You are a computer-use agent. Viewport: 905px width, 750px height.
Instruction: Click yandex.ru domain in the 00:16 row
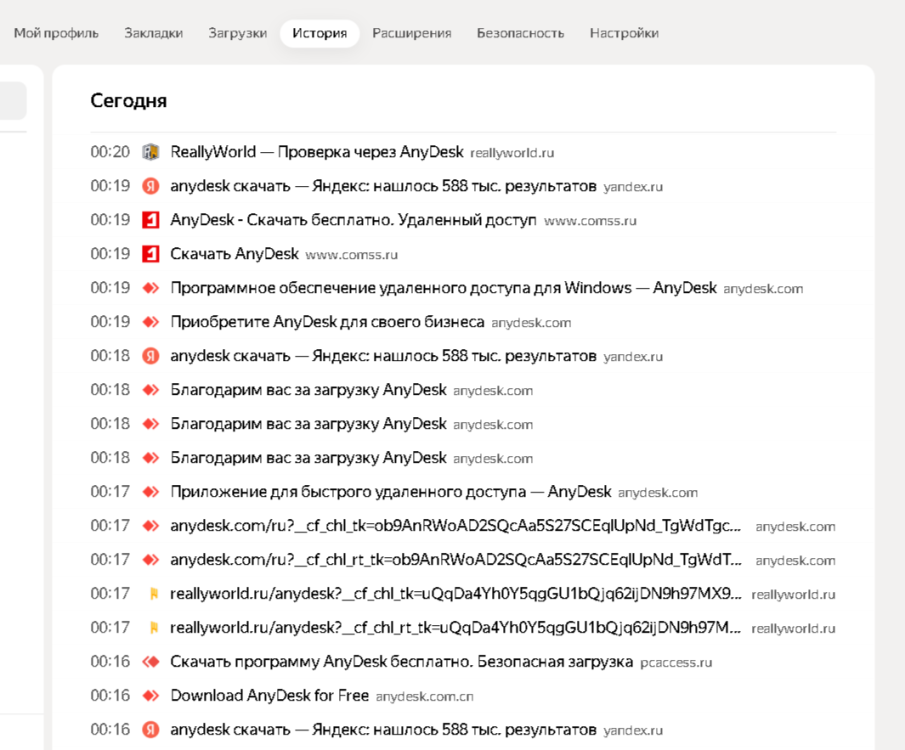pyautogui.click(x=633, y=730)
